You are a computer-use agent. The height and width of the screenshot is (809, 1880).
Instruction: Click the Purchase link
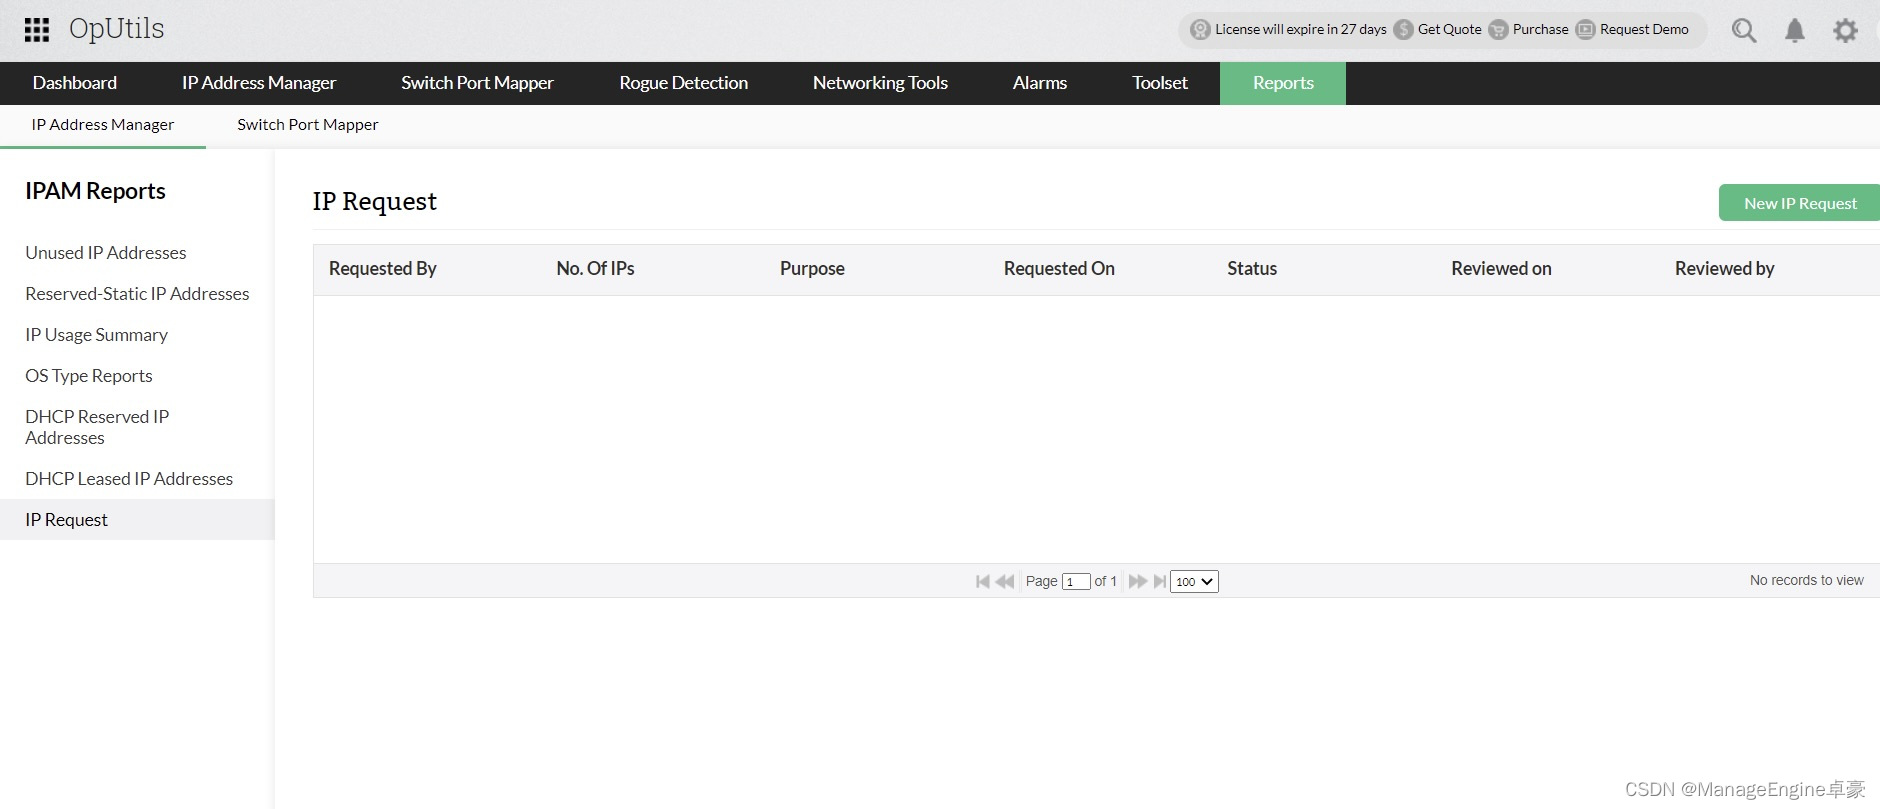click(x=1541, y=30)
